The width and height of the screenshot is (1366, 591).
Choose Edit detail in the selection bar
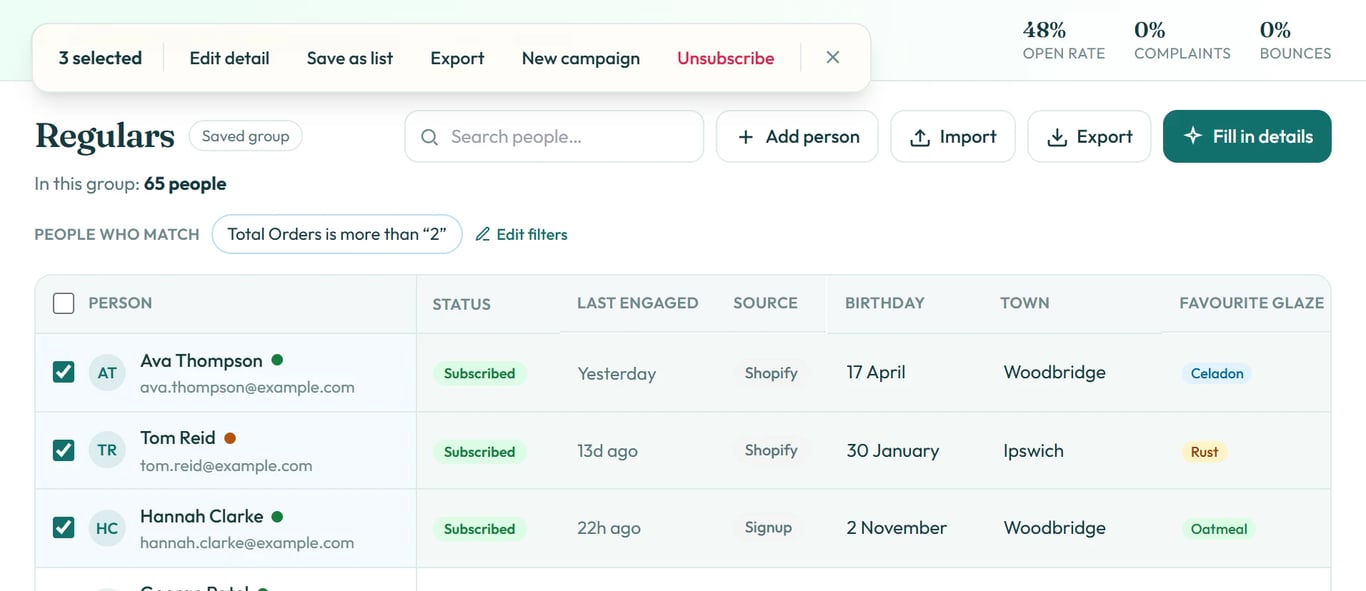point(229,58)
